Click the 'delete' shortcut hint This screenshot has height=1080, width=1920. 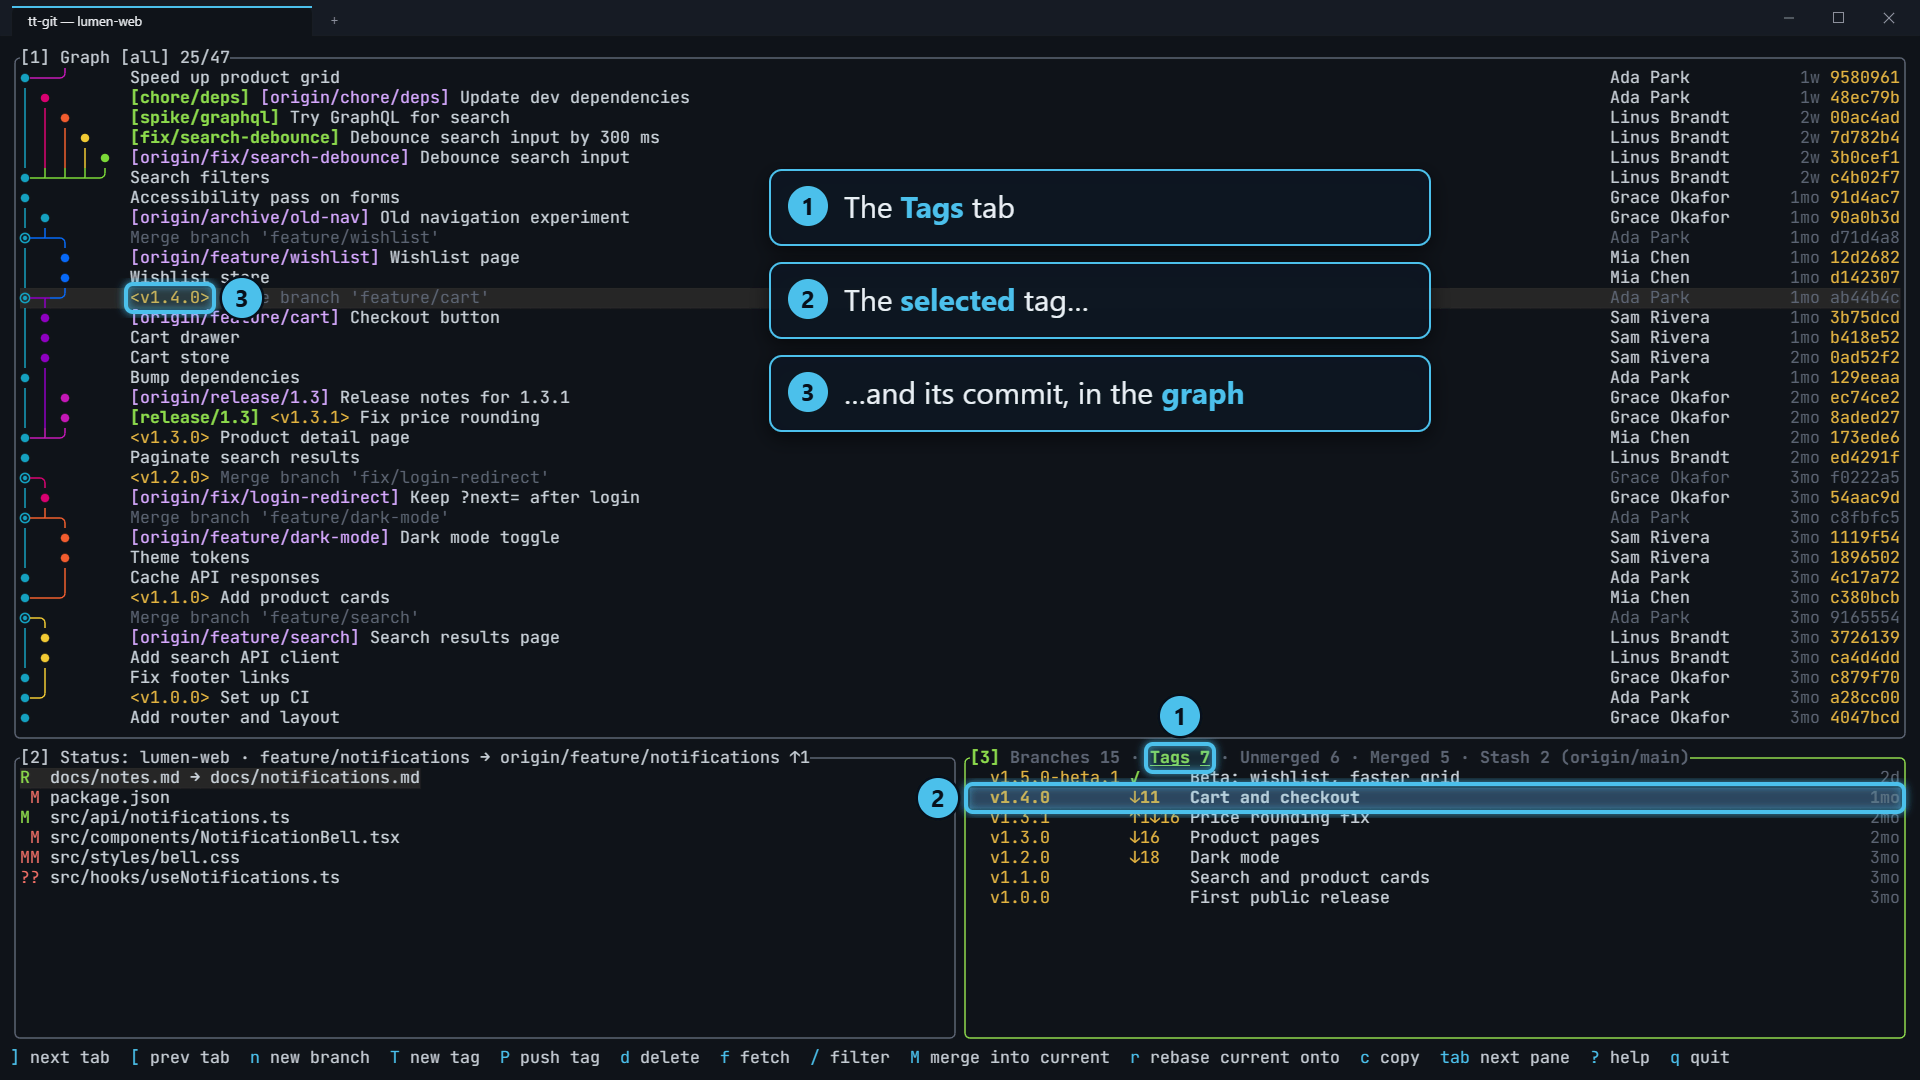click(659, 1058)
